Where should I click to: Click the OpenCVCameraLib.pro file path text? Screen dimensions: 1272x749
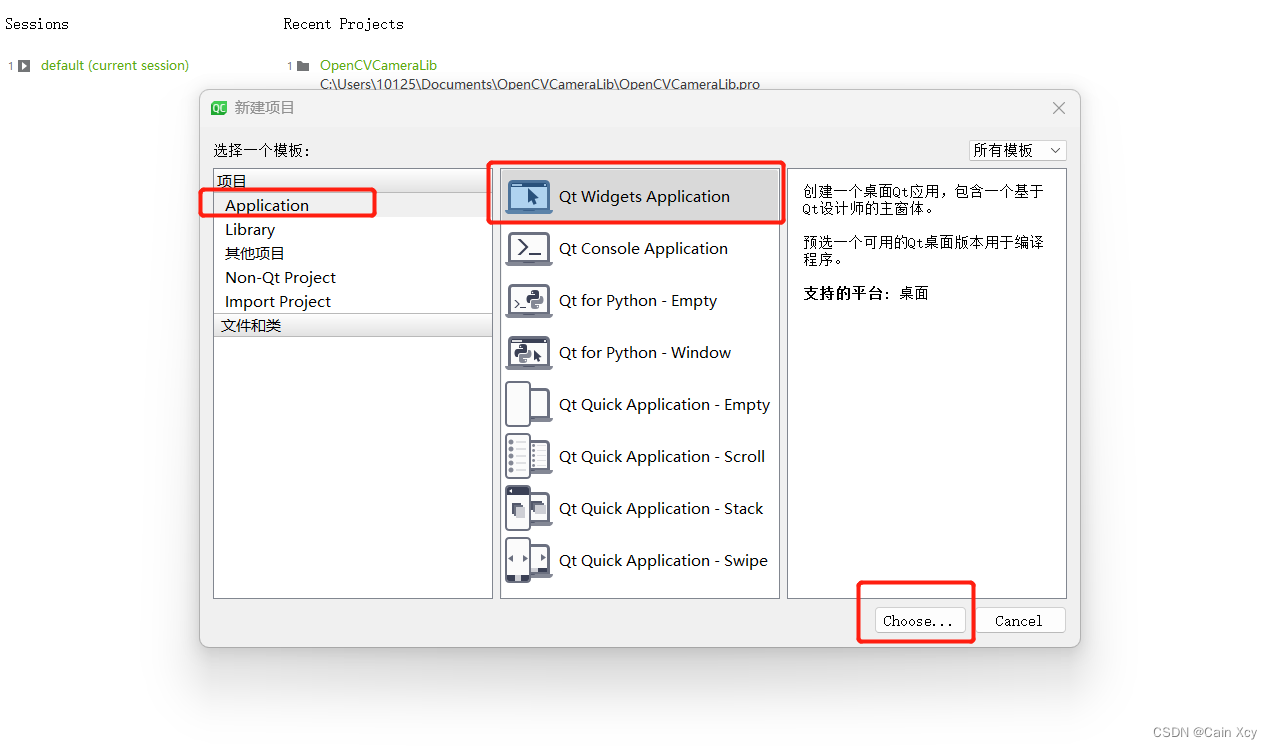(540, 84)
